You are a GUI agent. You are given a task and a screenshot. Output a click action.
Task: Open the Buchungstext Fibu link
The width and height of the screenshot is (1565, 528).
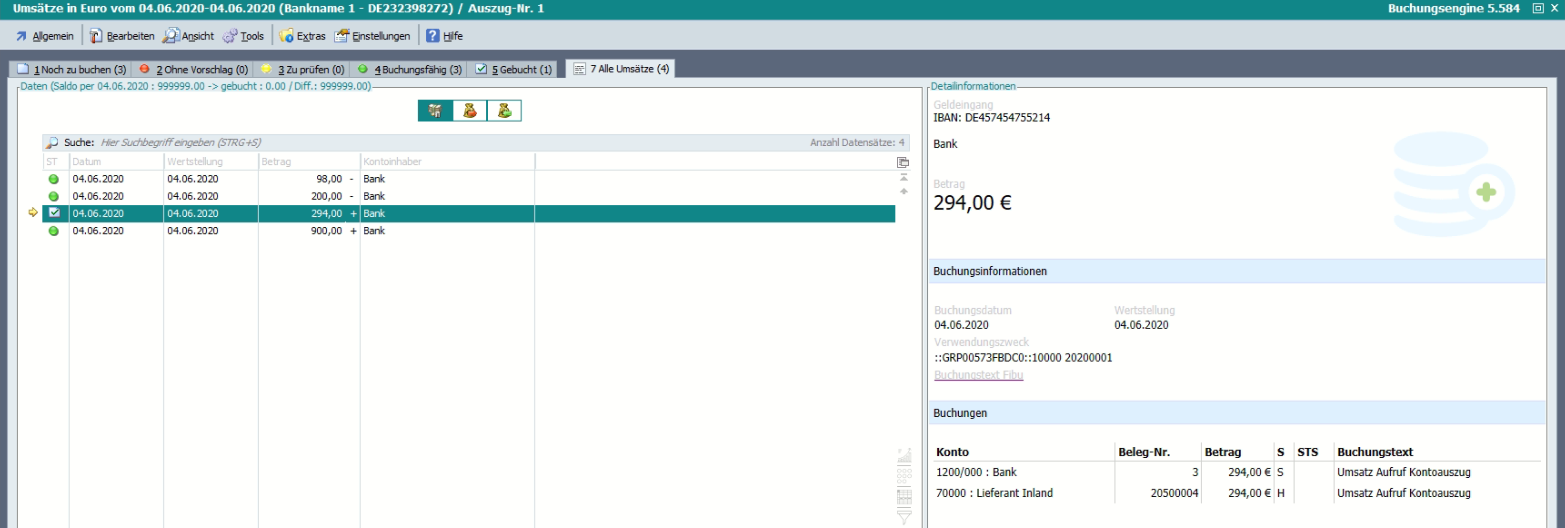point(978,375)
